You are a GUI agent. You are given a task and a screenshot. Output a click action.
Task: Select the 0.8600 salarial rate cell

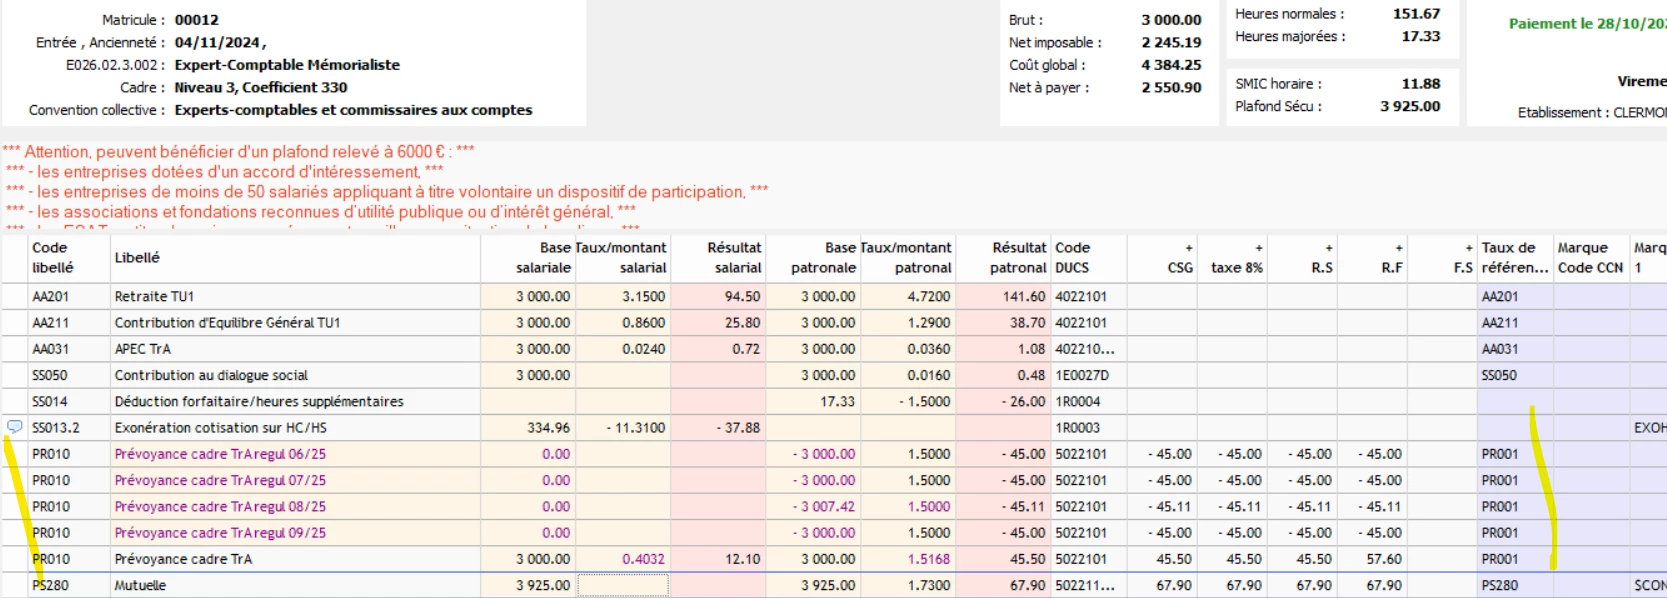pyautogui.click(x=643, y=323)
